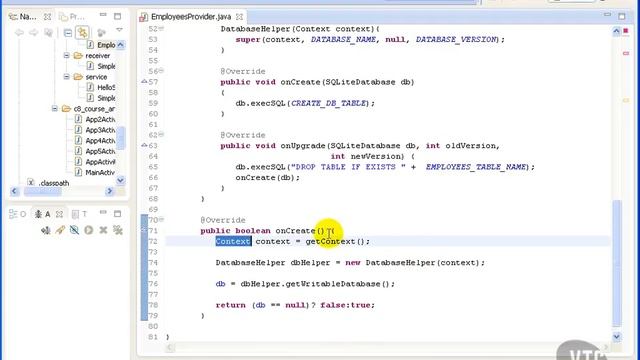Switch to the Project Explorer tab
The width and height of the screenshot is (640, 360).
[x=72, y=17]
